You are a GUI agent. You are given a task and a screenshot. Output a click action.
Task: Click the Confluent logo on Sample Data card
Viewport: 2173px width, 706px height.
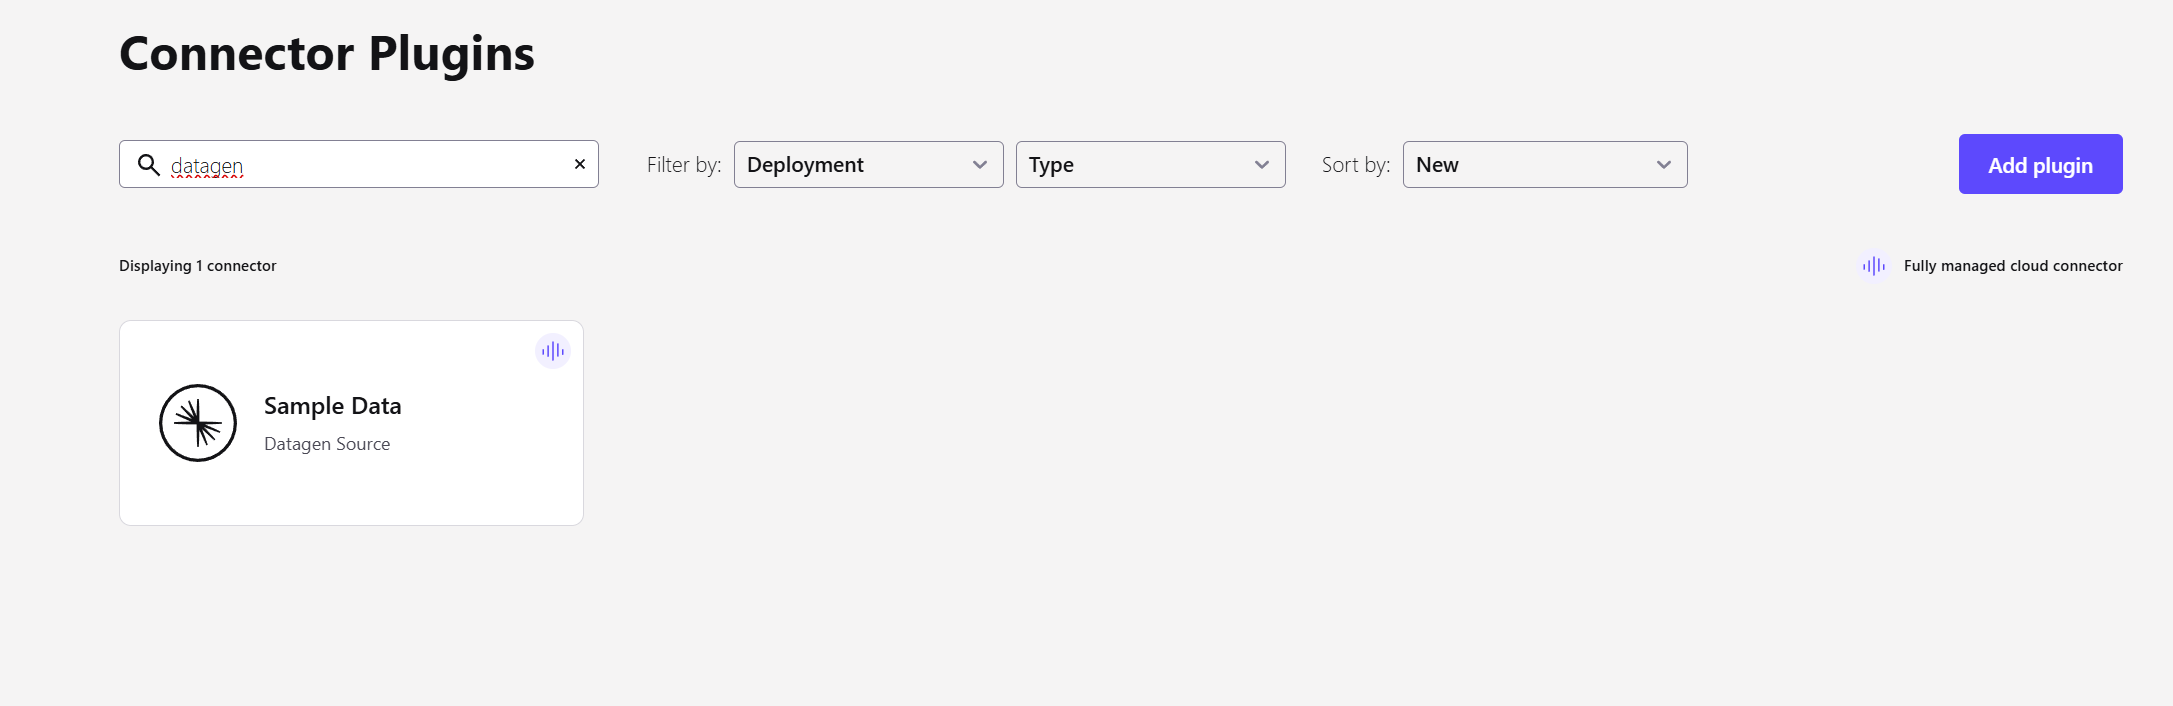click(198, 423)
